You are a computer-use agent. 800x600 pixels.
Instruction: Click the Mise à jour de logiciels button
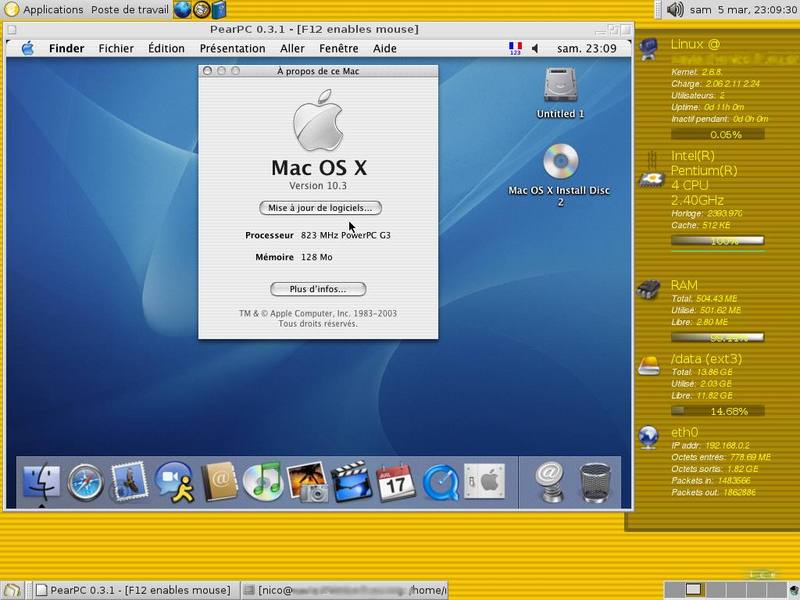[320, 208]
